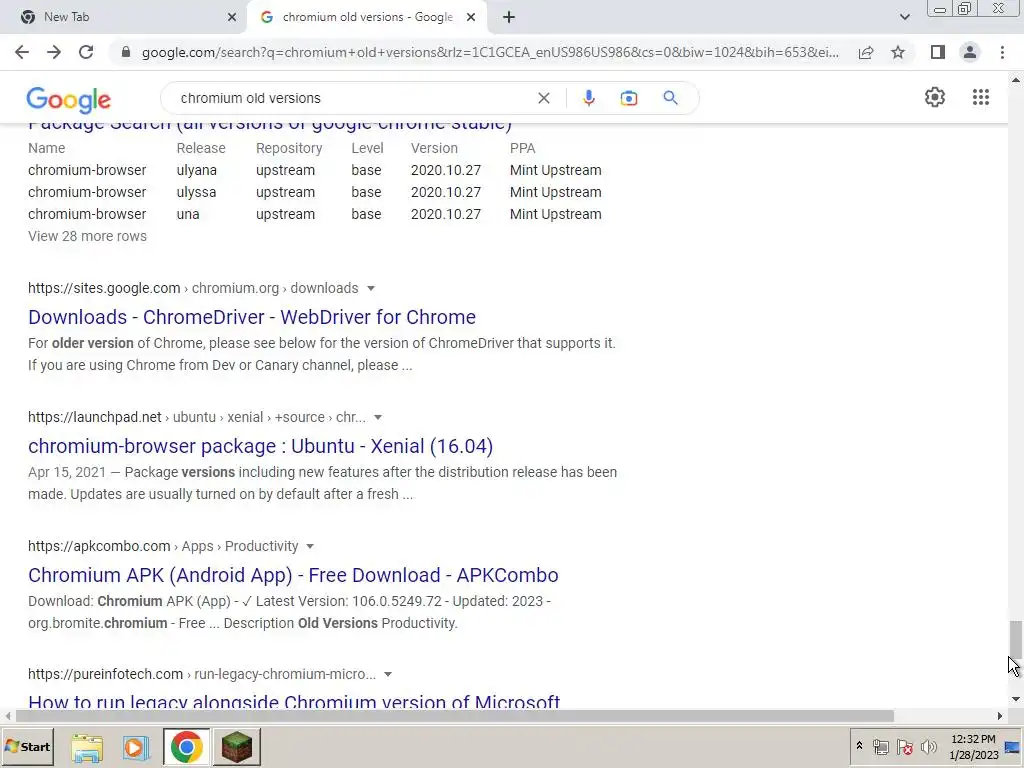Search by image with Google Lens
This screenshot has width=1024, height=768.
pyautogui.click(x=629, y=98)
